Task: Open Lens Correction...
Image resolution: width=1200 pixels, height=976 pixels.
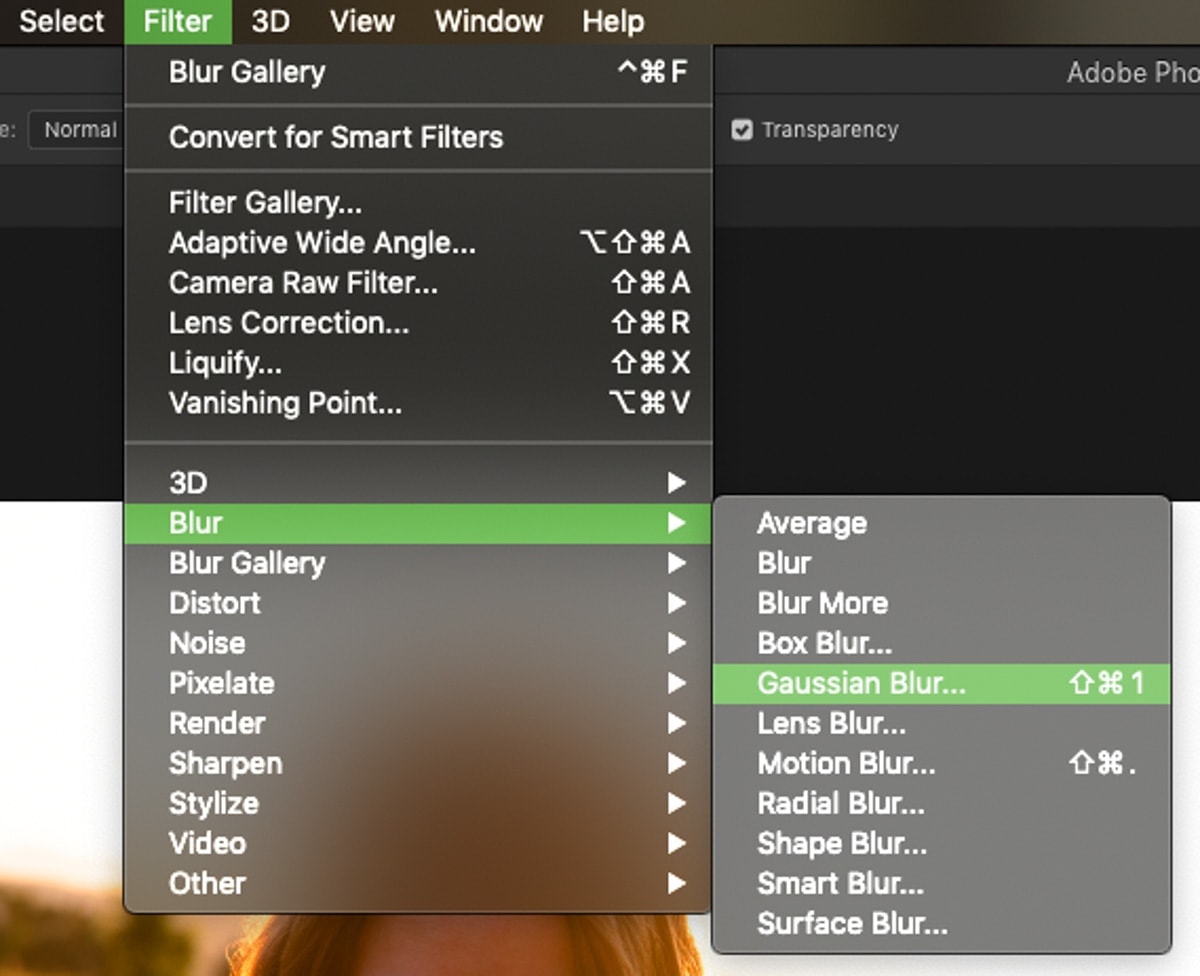Action: coord(418,323)
